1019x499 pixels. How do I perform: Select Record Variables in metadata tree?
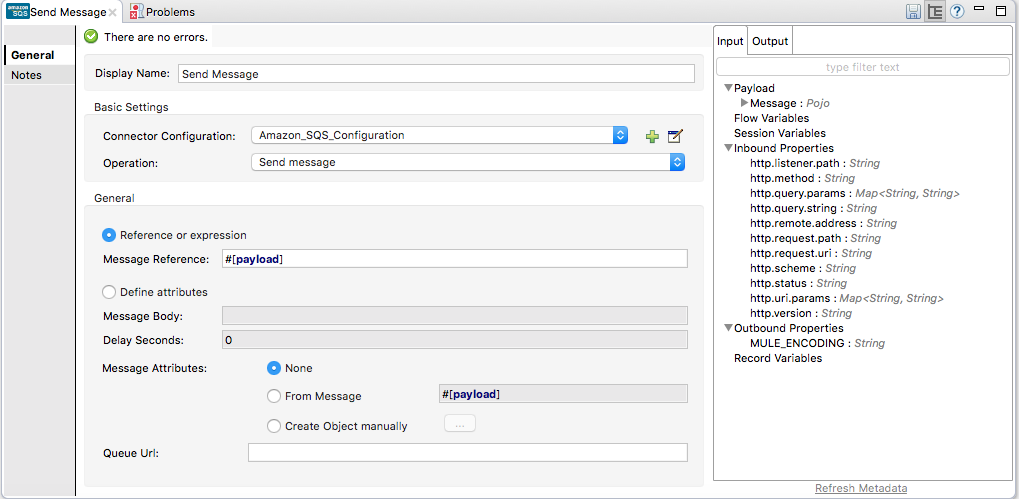[x=778, y=358]
